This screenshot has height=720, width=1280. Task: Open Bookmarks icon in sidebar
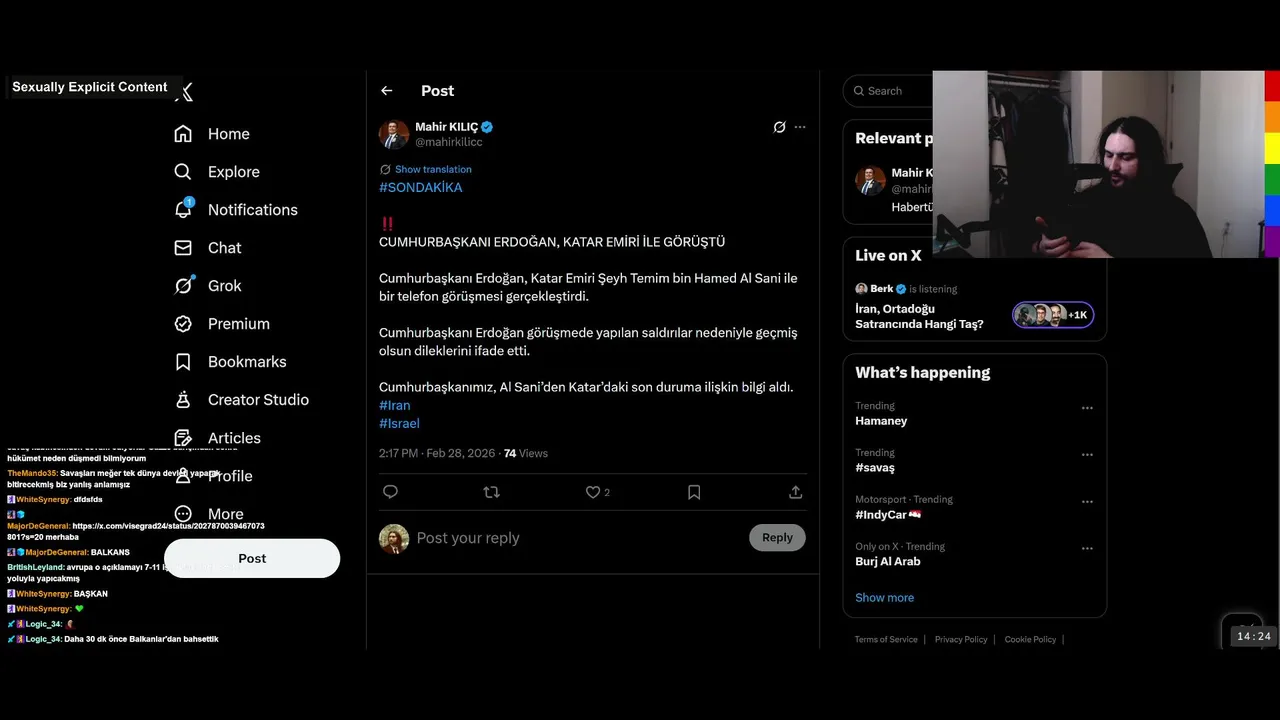[x=183, y=362]
